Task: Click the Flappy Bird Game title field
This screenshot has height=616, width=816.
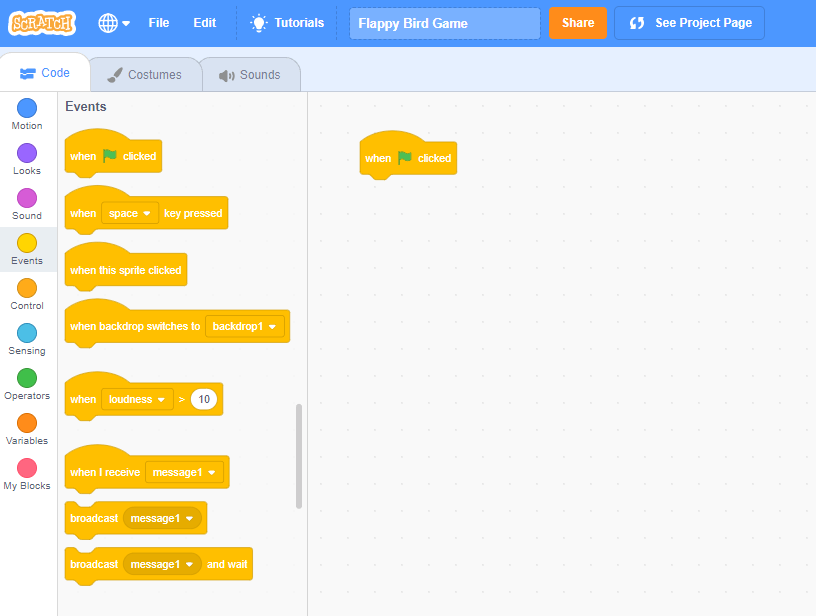Action: (x=444, y=23)
